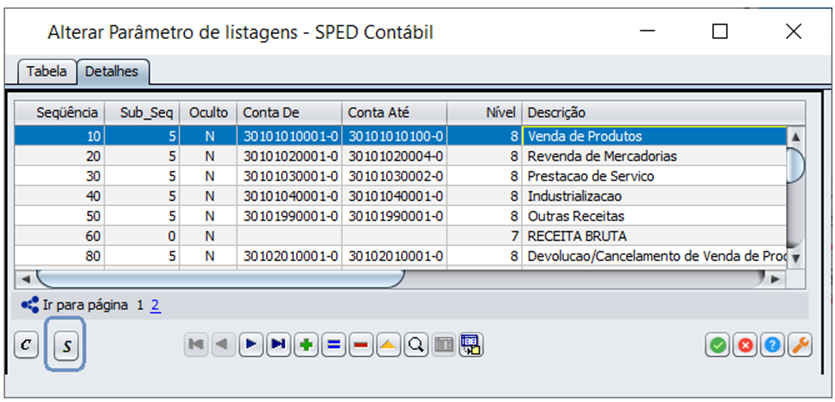Click the green plus add record icon
This screenshot has width=835, height=402.
(305, 345)
